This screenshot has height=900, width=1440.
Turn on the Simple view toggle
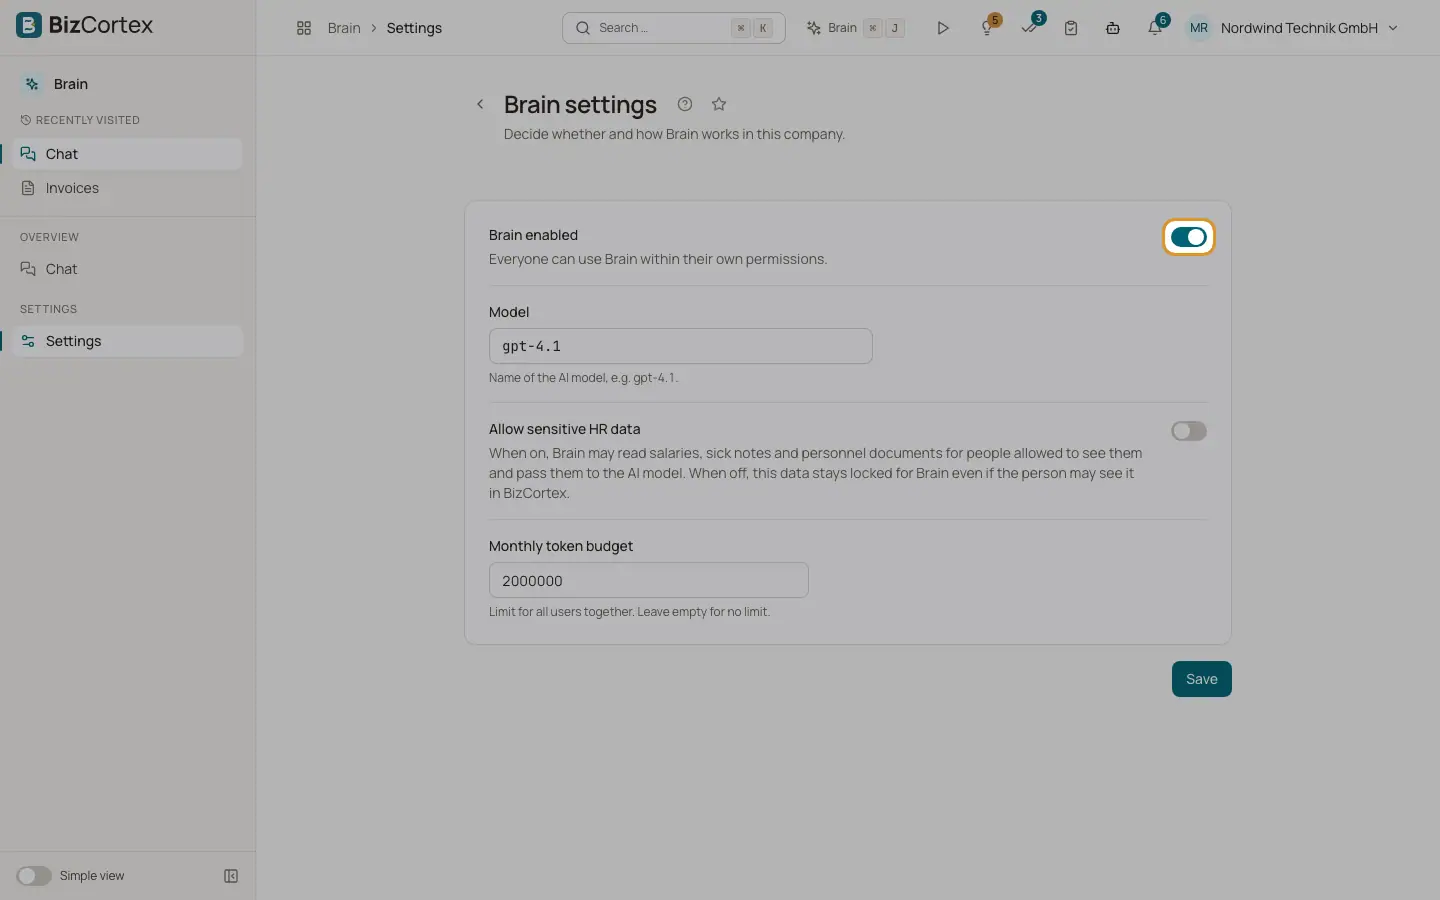[34, 876]
